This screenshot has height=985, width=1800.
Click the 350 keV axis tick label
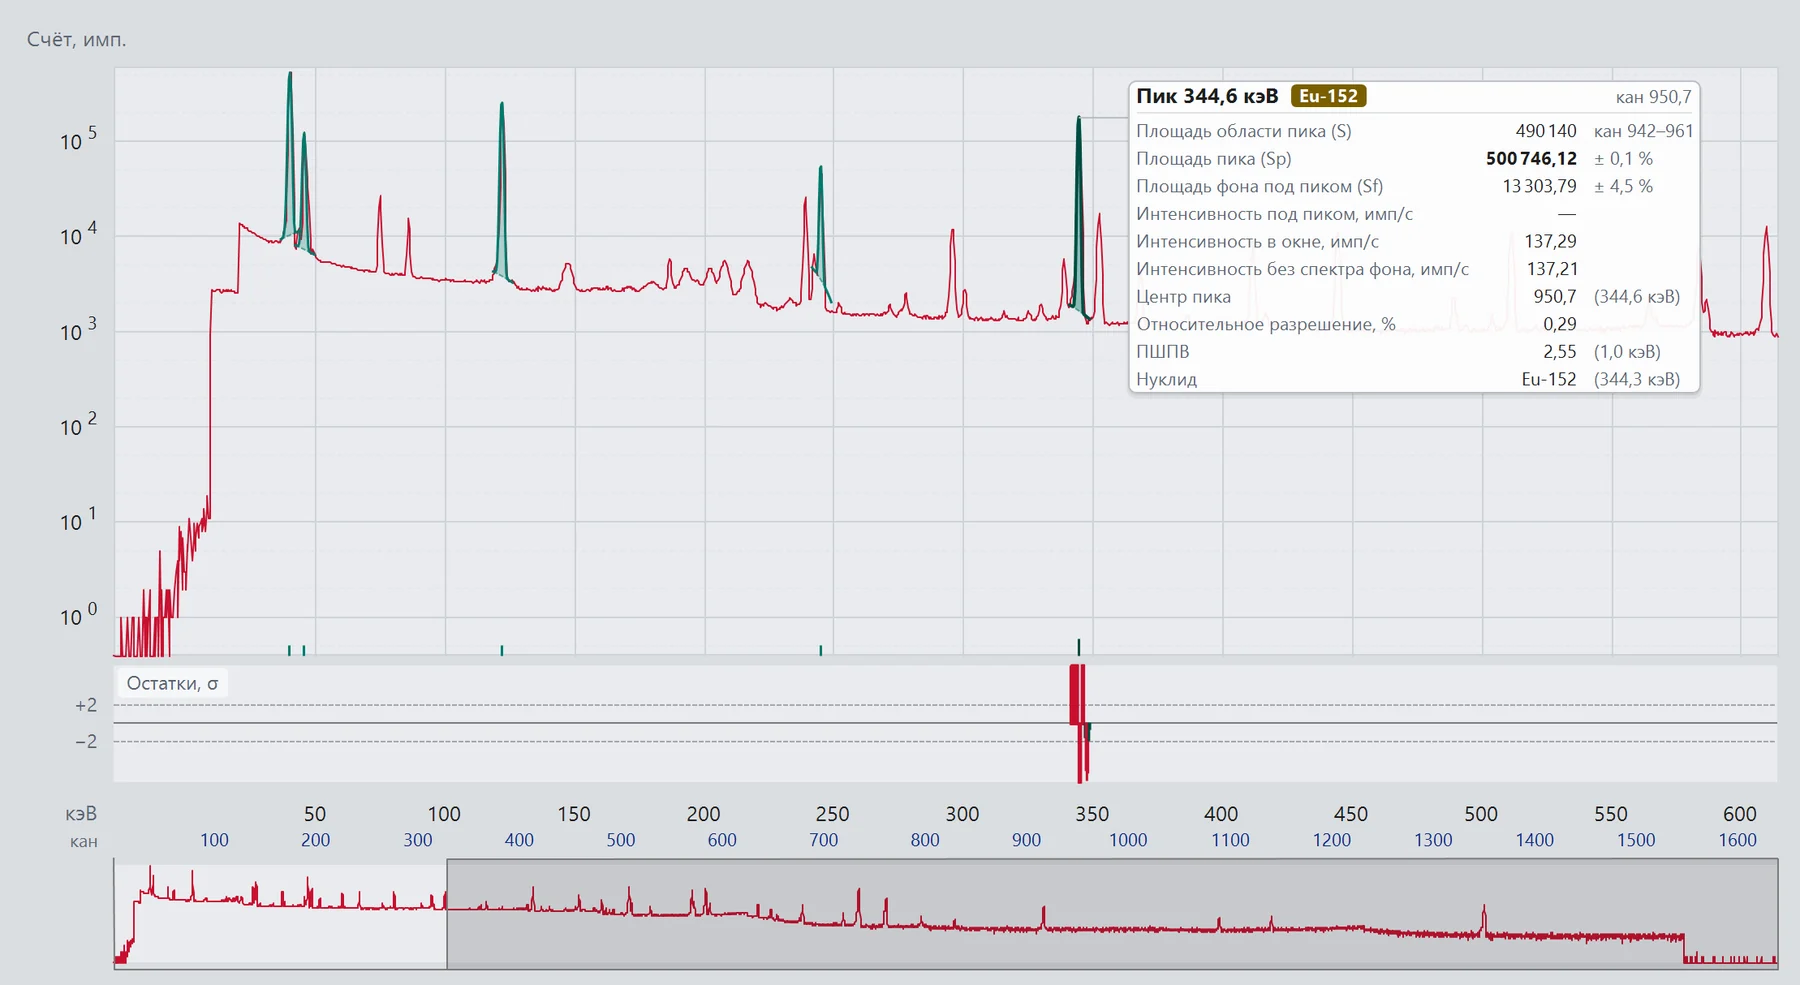[1091, 814]
